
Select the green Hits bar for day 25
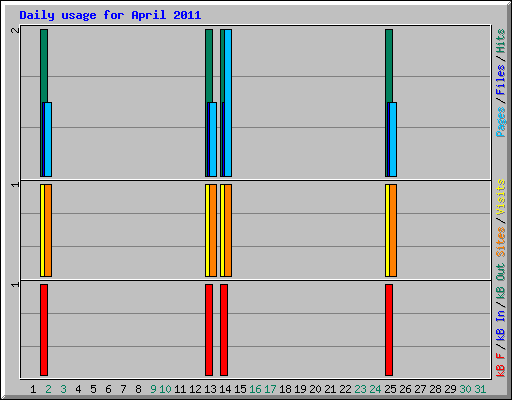click(389, 65)
